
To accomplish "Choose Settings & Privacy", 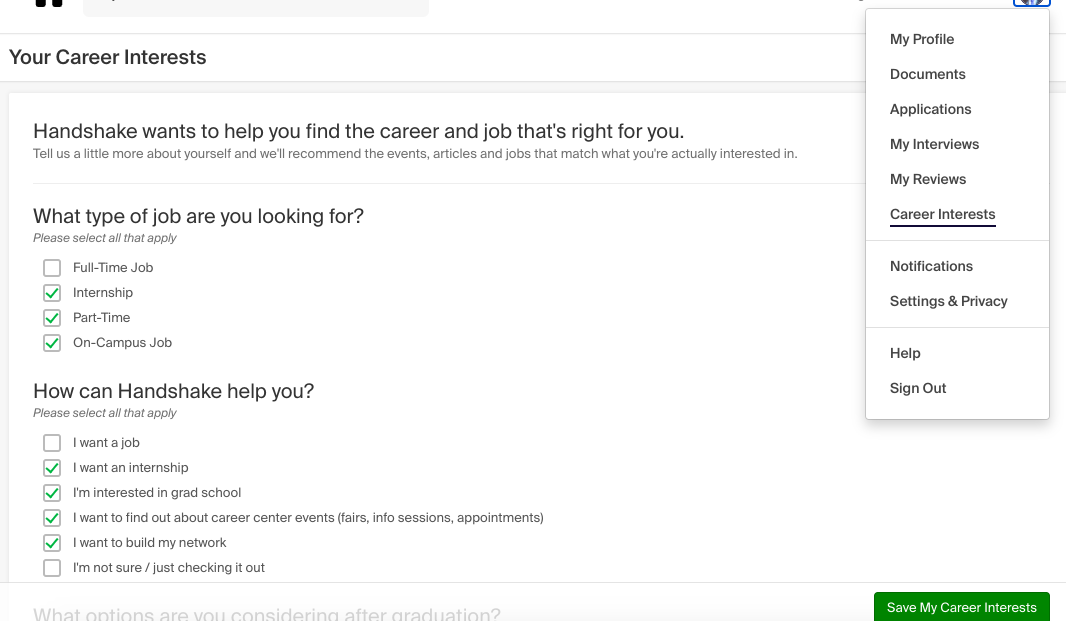I will click(948, 301).
